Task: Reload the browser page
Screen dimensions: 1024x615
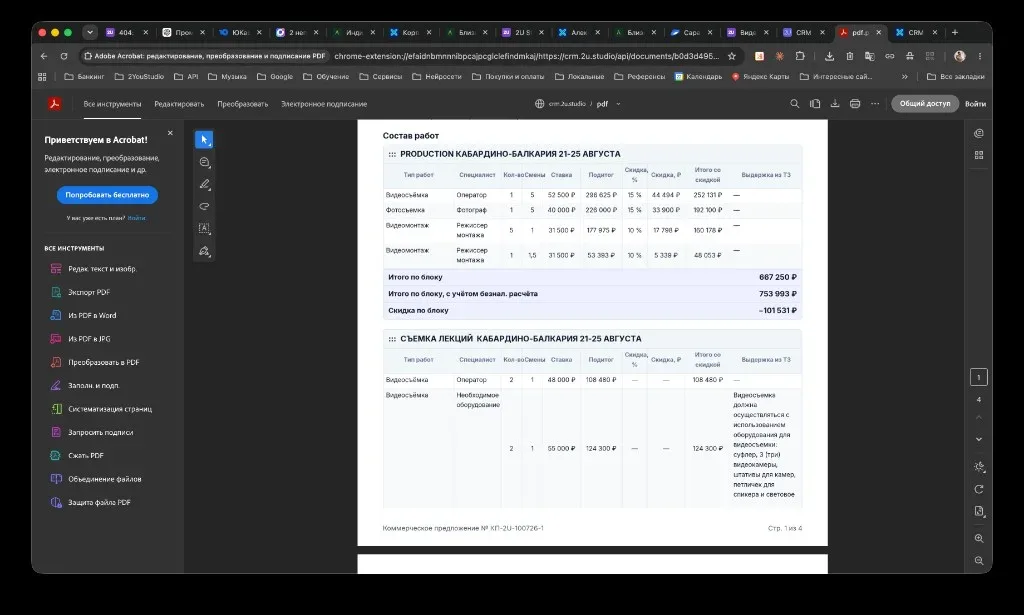Action: pyautogui.click(x=63, y=56)
